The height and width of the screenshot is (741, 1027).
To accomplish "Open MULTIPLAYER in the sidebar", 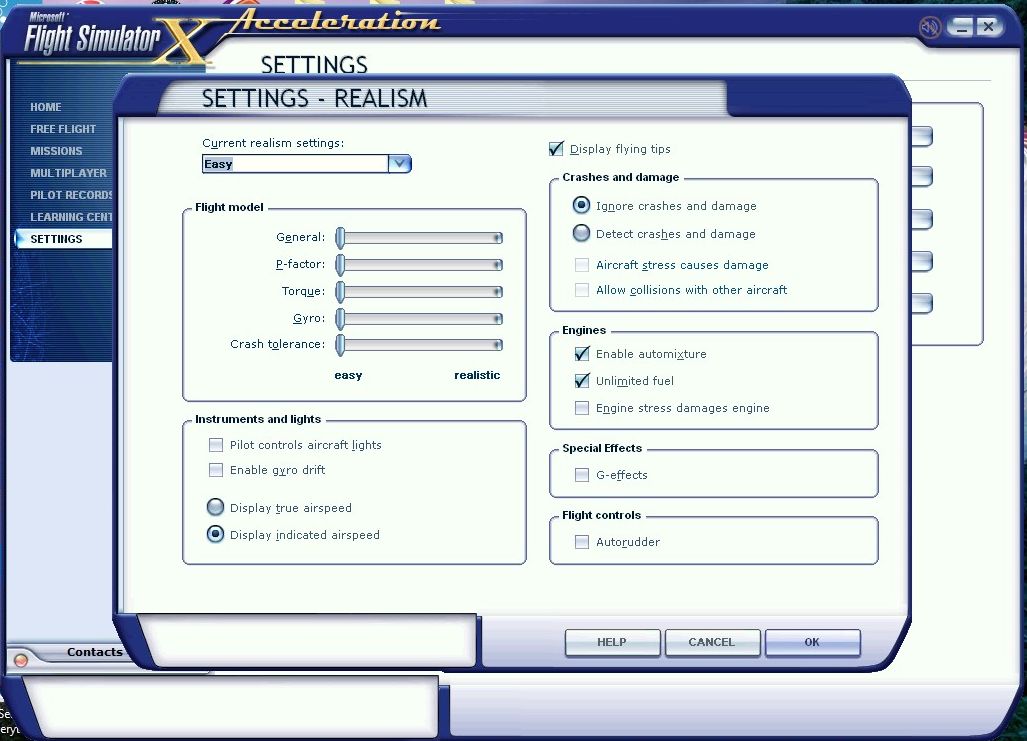I will (68, 173).
